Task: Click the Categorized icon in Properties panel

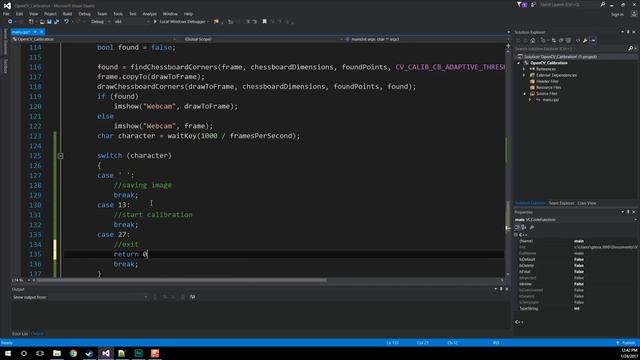Action: tap(518, 227)
